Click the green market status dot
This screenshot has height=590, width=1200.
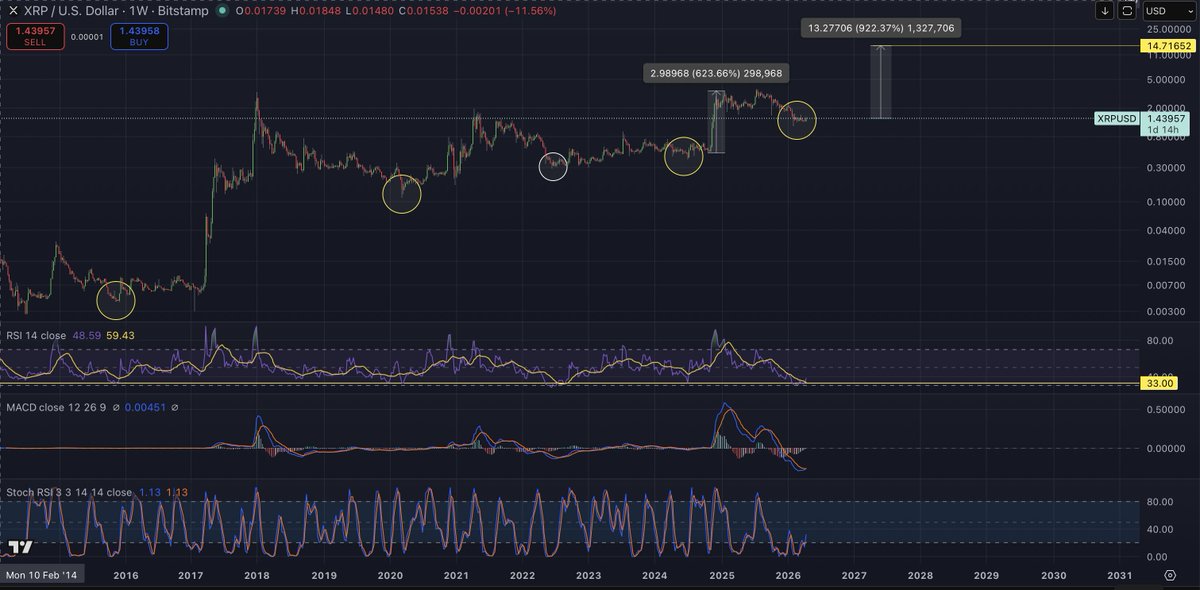pyautogui.click(x=220, y=10)
